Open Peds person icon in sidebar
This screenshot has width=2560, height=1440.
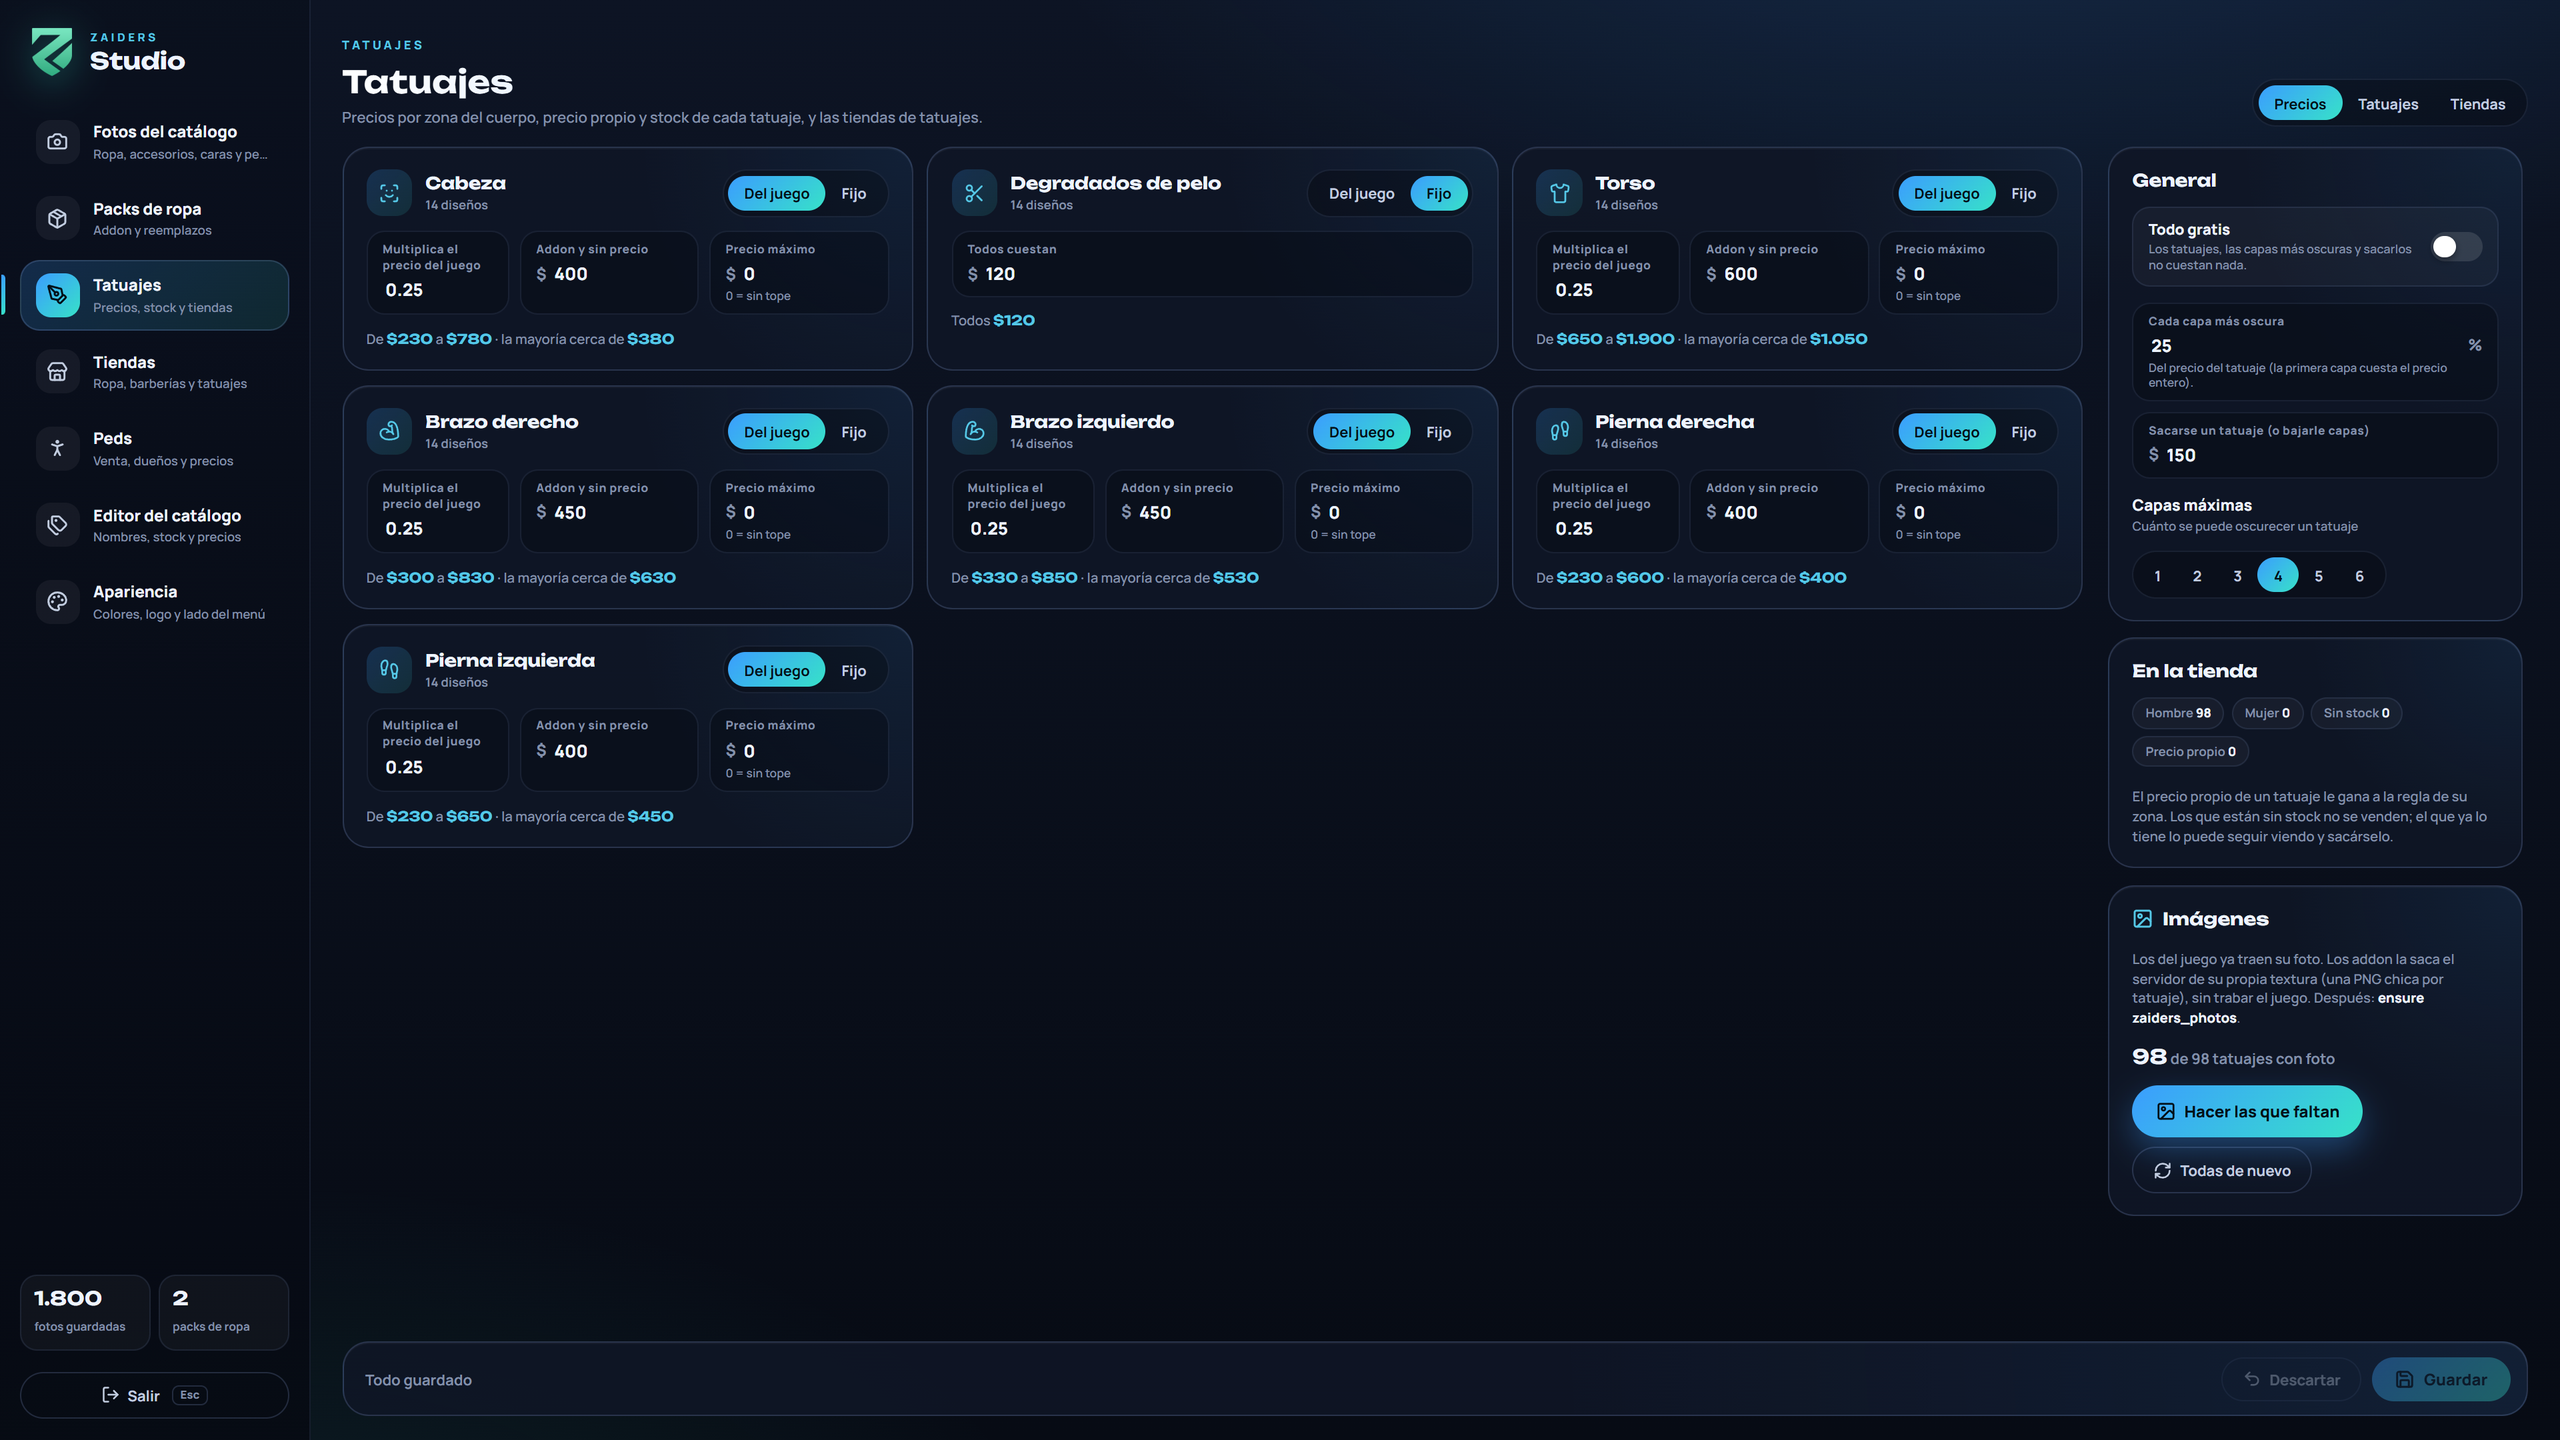click(x=57, y=448)
